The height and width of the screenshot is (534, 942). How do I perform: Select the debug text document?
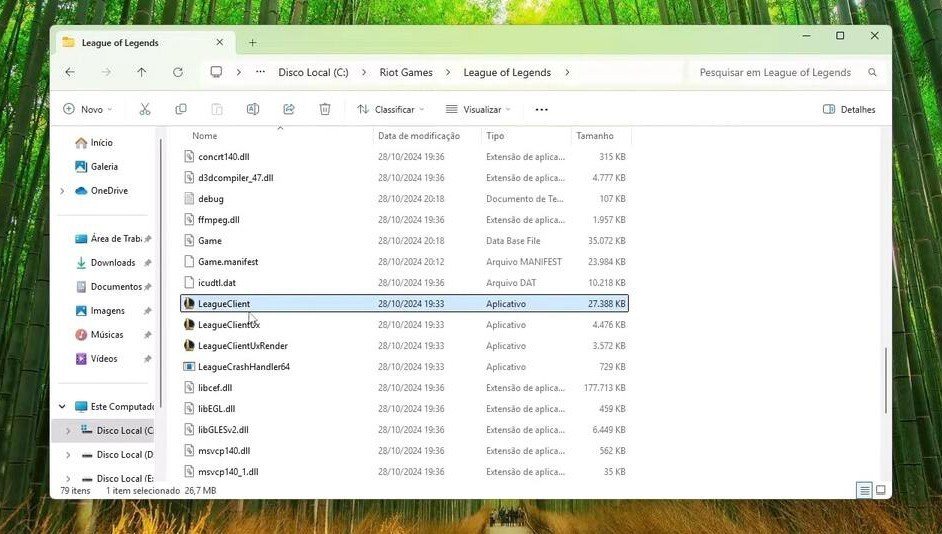[x=405, y=198]
